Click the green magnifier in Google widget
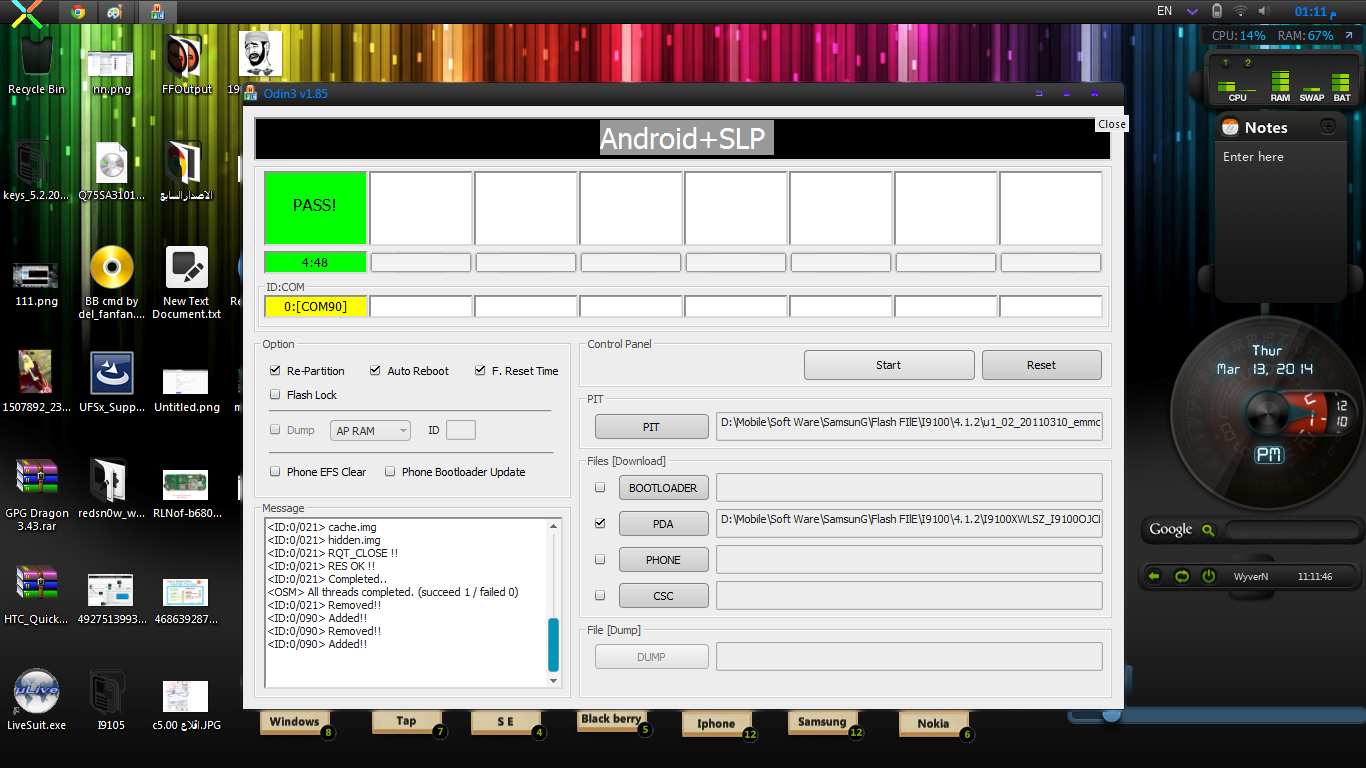 [1207, 530]
